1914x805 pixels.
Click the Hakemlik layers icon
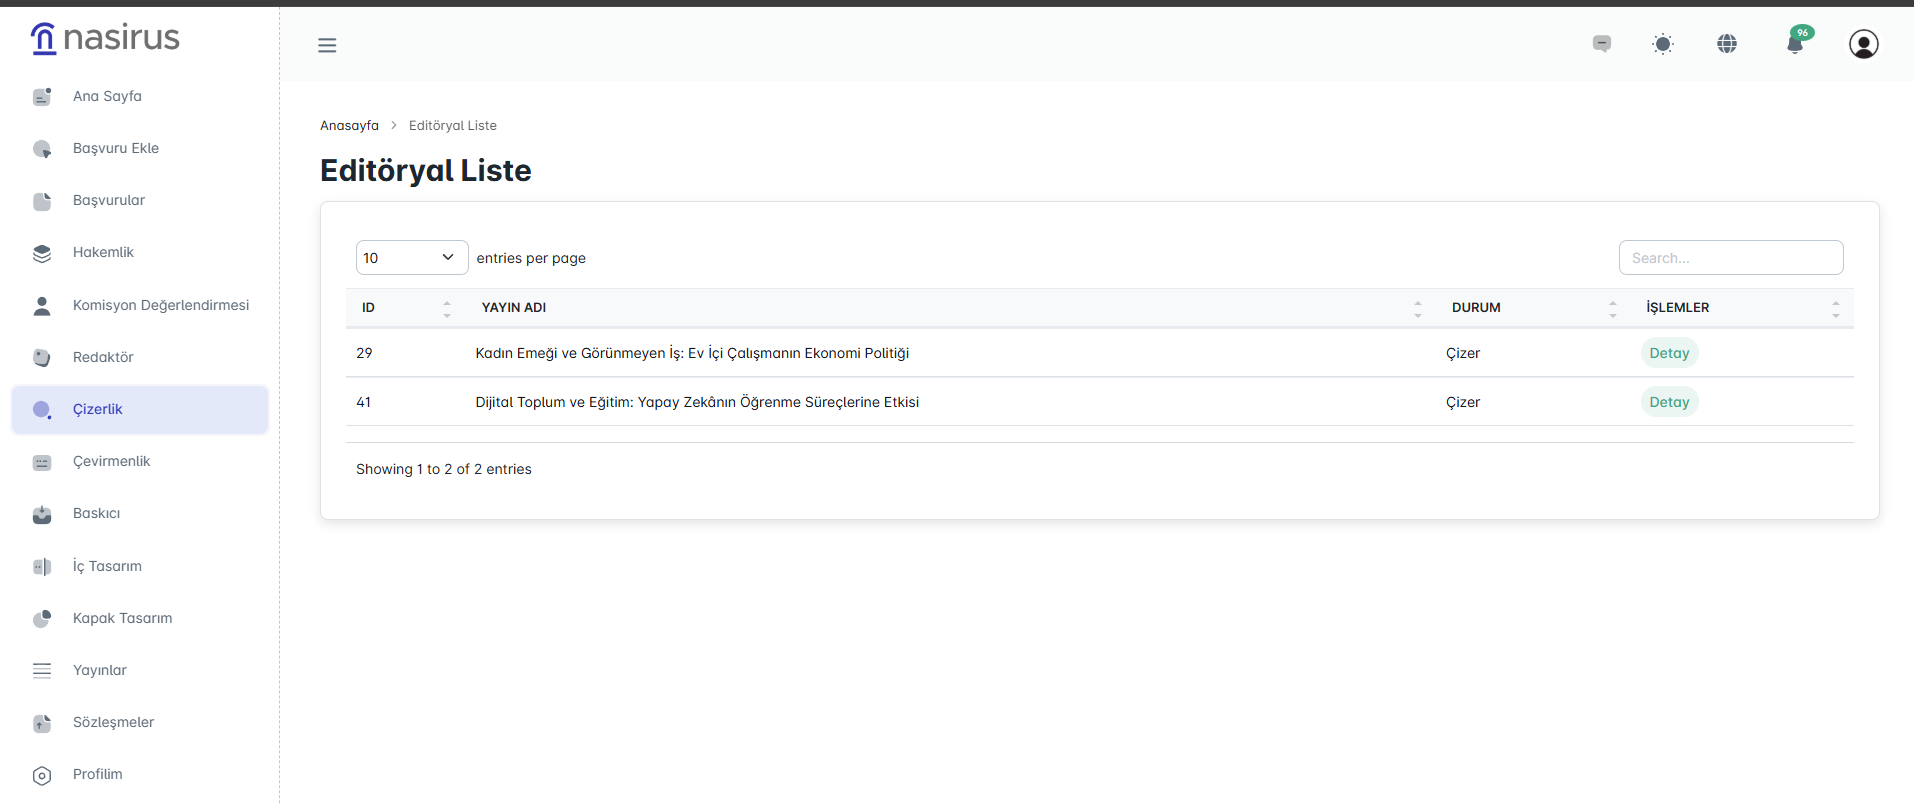(42, 253)
